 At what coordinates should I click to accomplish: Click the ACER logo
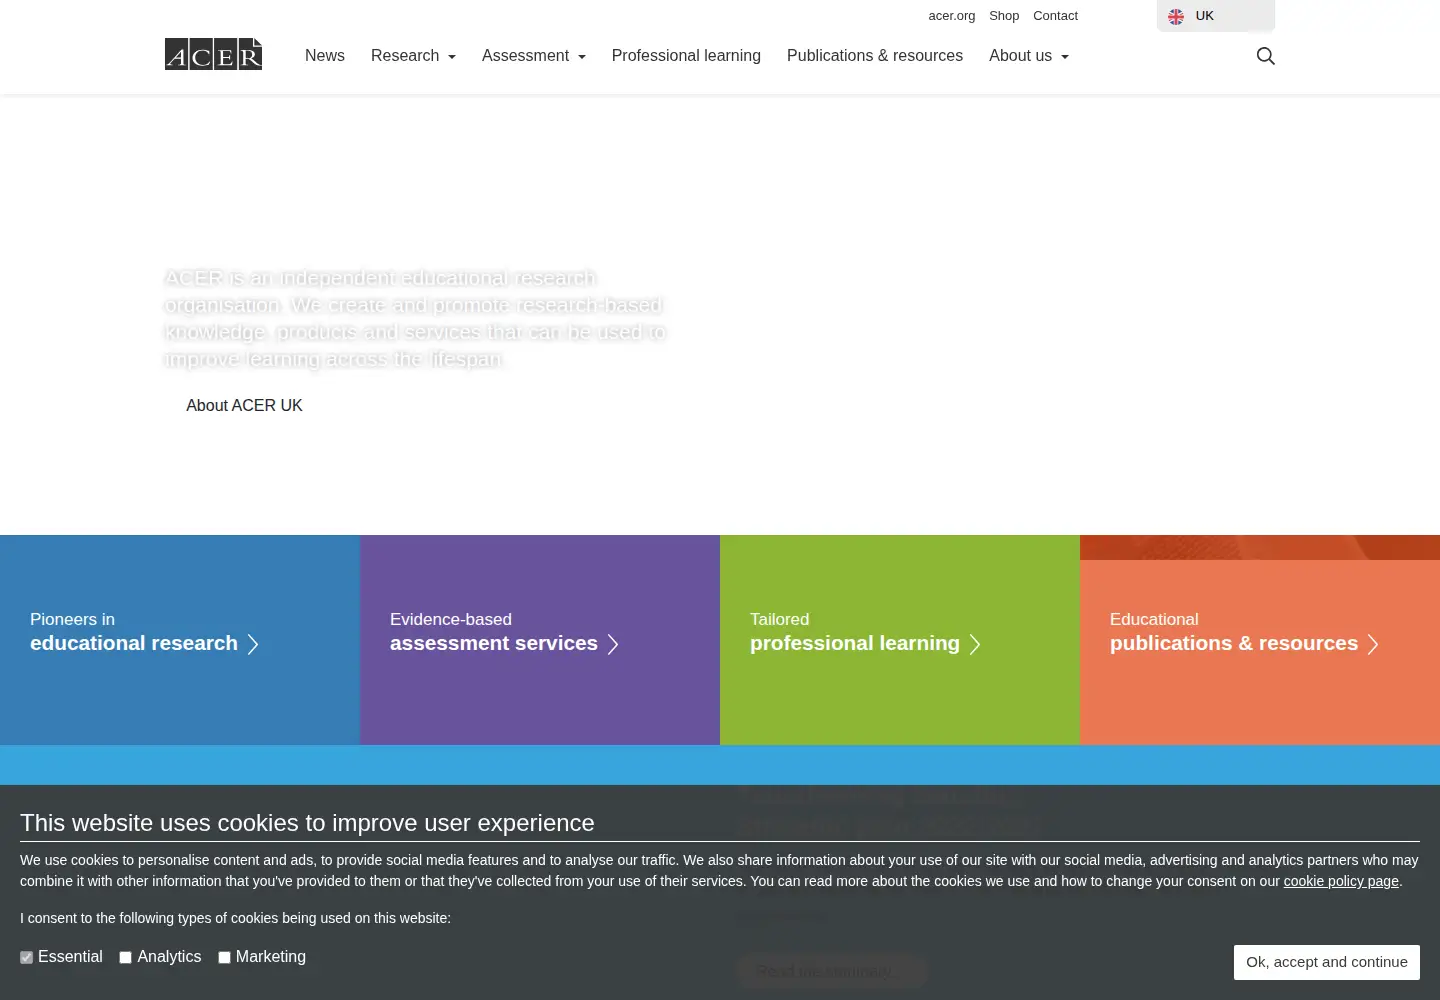point(213,54)
